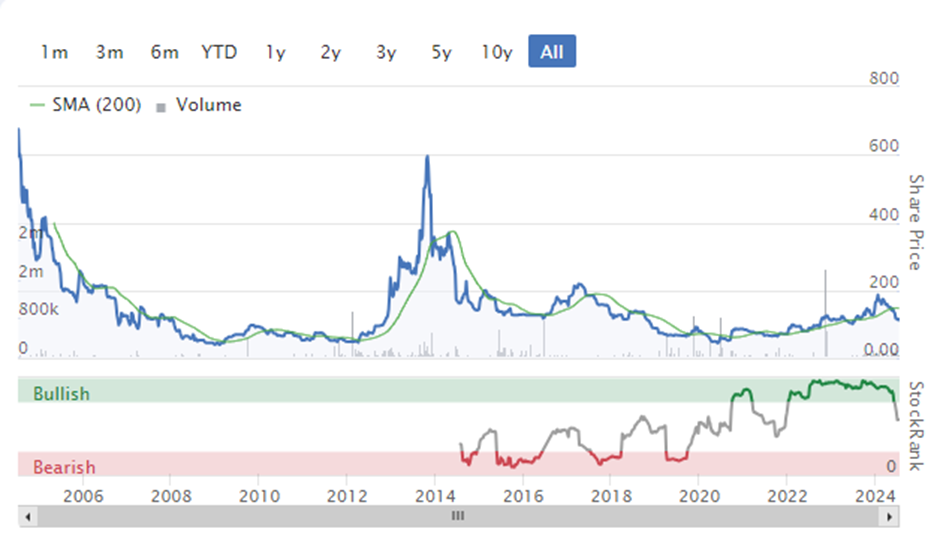Click the 800 price axis value
The image size is (940, 538).
click(884, 79)
